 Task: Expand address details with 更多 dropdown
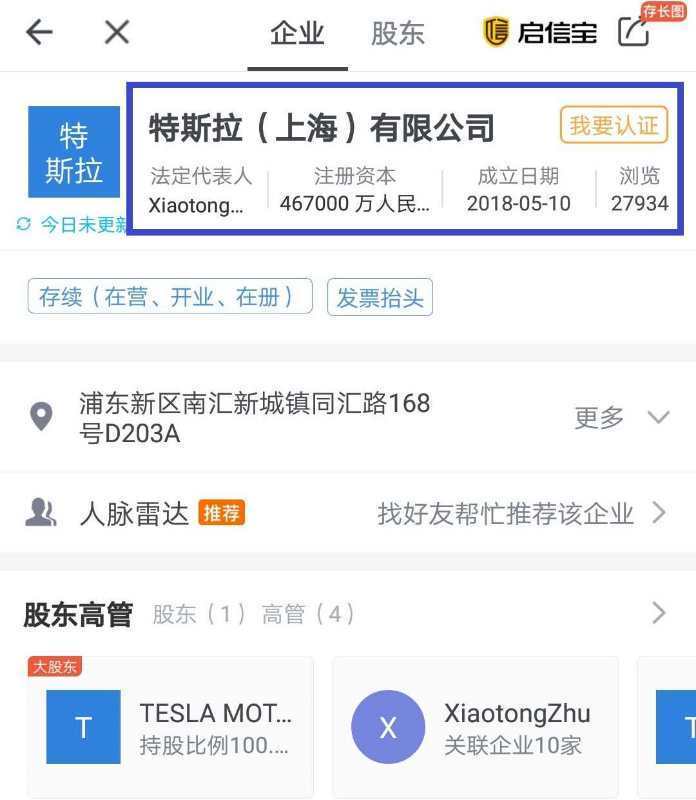(x=620, y=417)
